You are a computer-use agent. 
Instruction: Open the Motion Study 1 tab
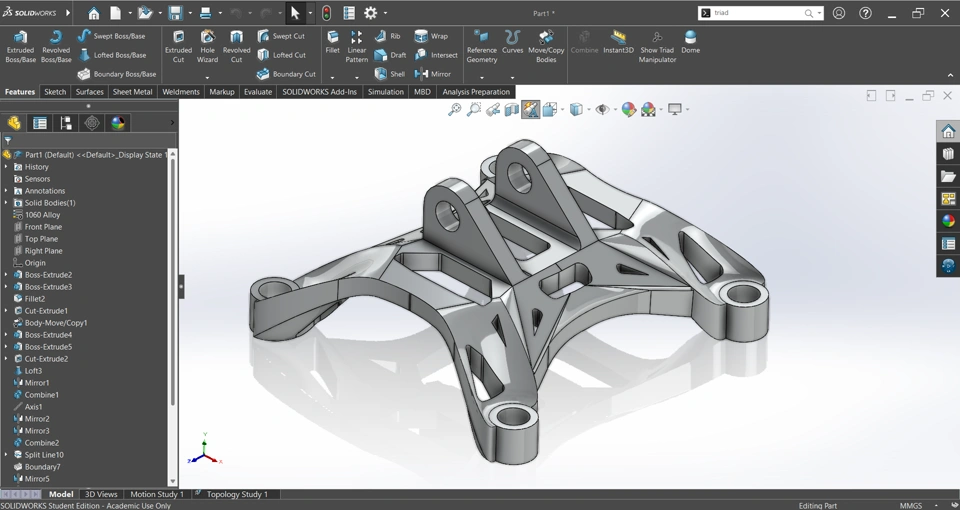(x=157, y=494)
